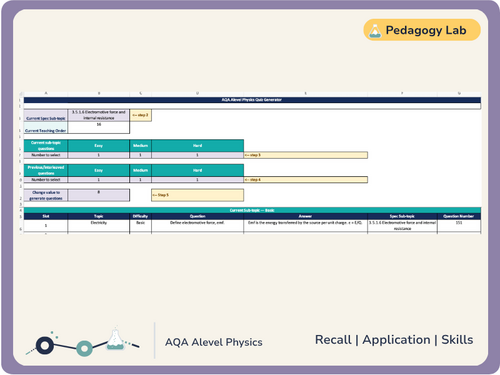Select the Current Spec Sub-topic label cell
Image resolution: width=500 pixels, height=375 pixels.
[x=46, y=116]
